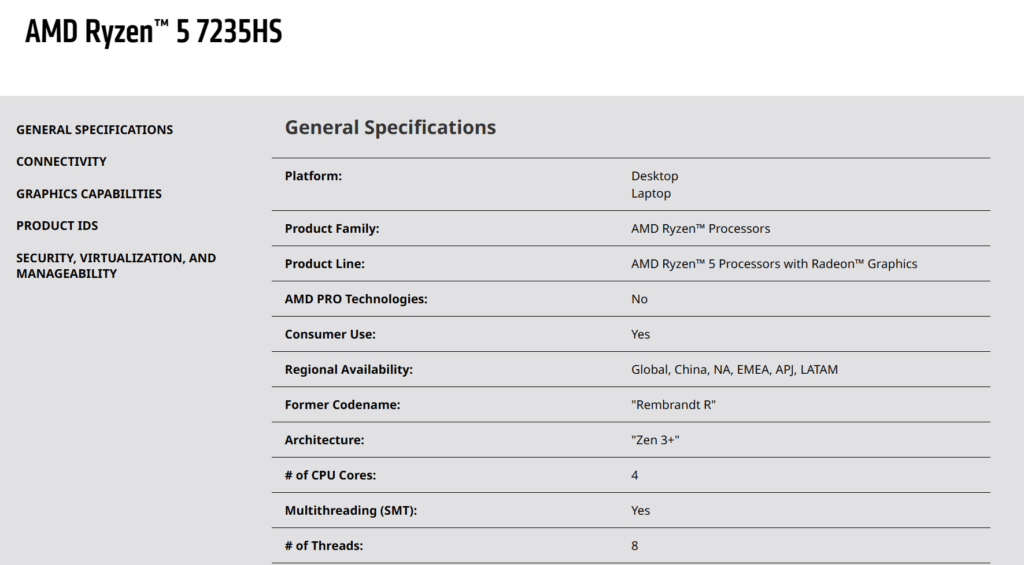This screenshot has width=1024, height=565.
Task: Click Product Line value with Radeon Graphics
Action: (774, 264)
